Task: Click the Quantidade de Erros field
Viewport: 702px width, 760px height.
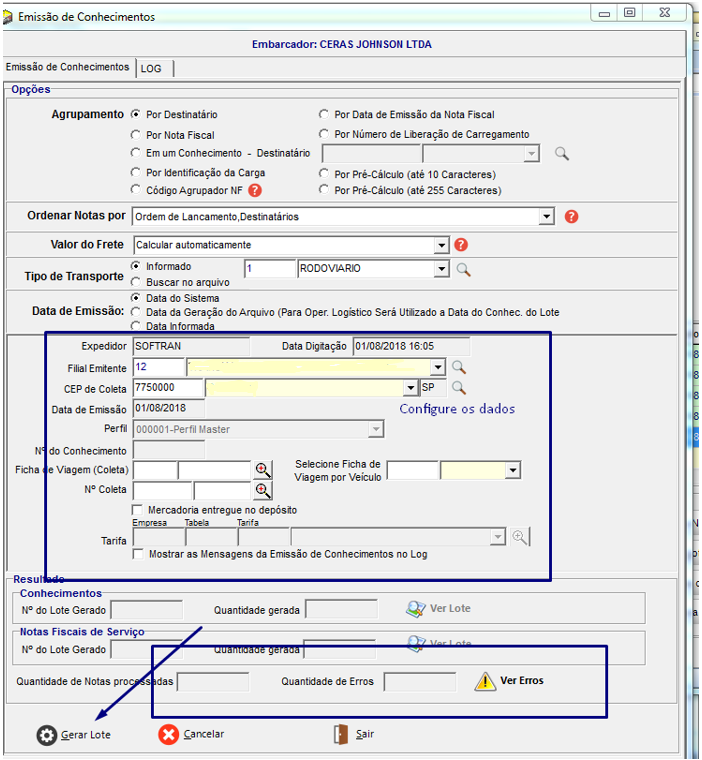Action: tap(420, 681)
